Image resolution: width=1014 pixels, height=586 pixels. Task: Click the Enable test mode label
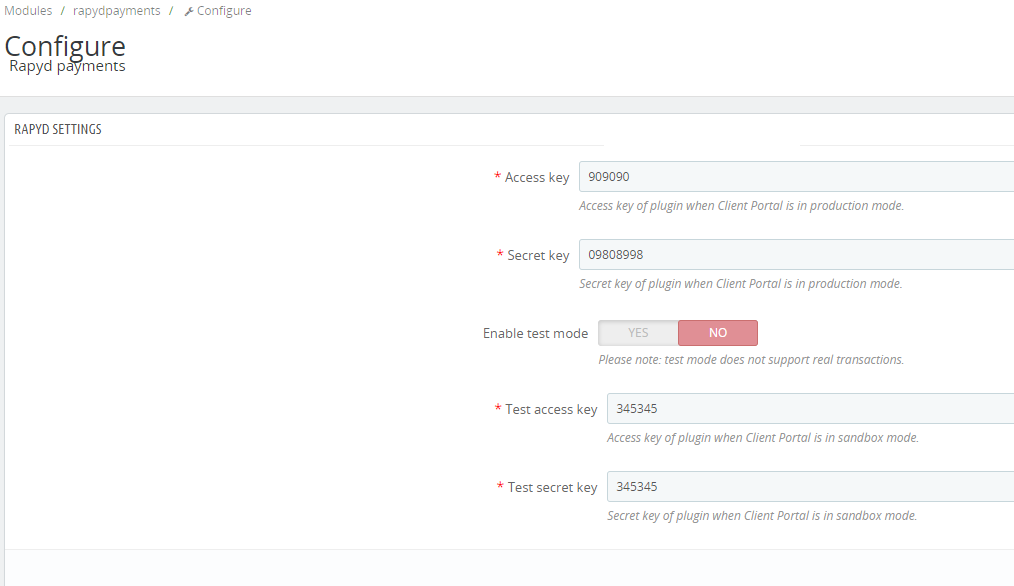tap(535, 333)
